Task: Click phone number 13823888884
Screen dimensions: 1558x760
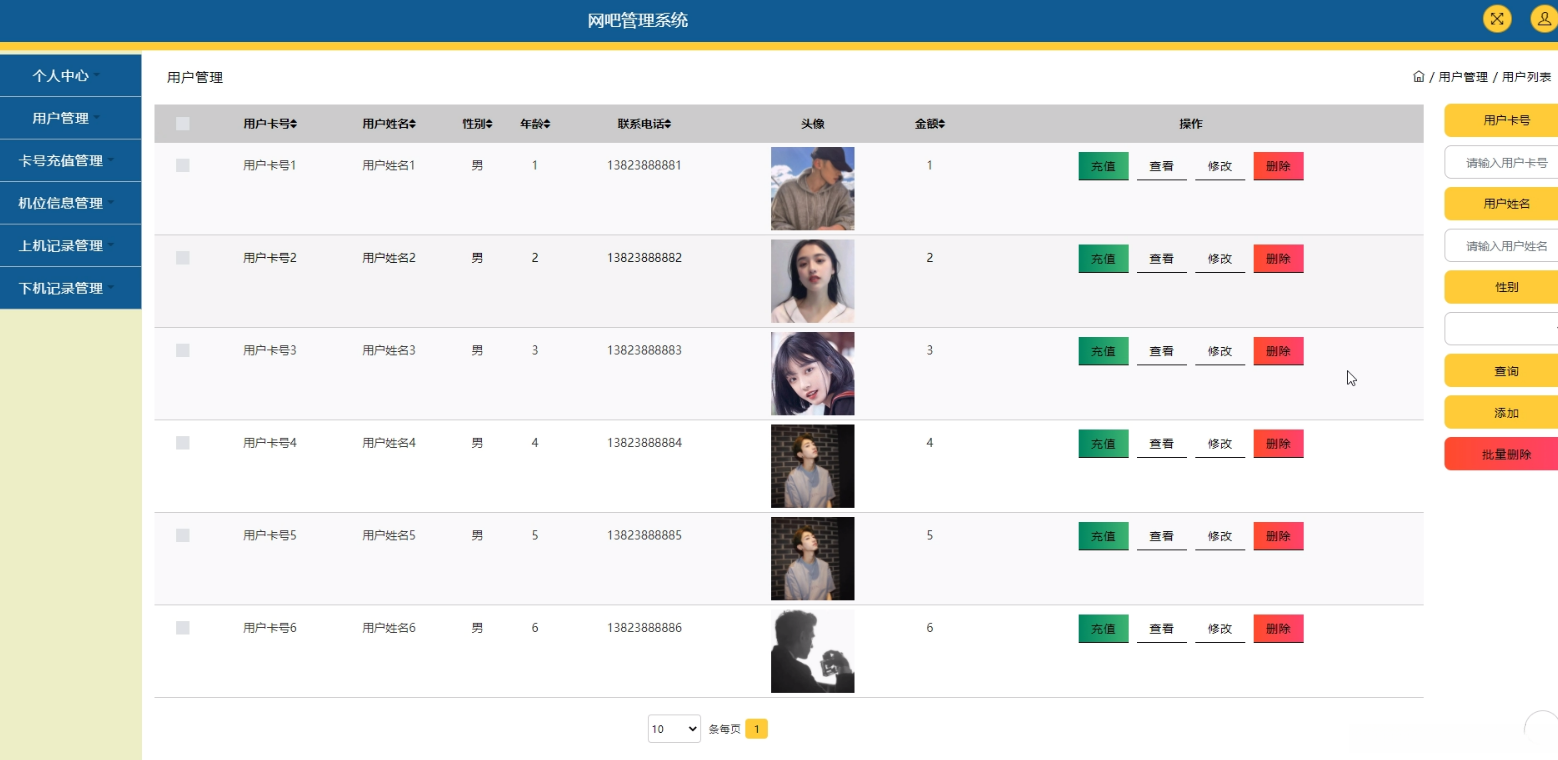Action: [644, 443]
